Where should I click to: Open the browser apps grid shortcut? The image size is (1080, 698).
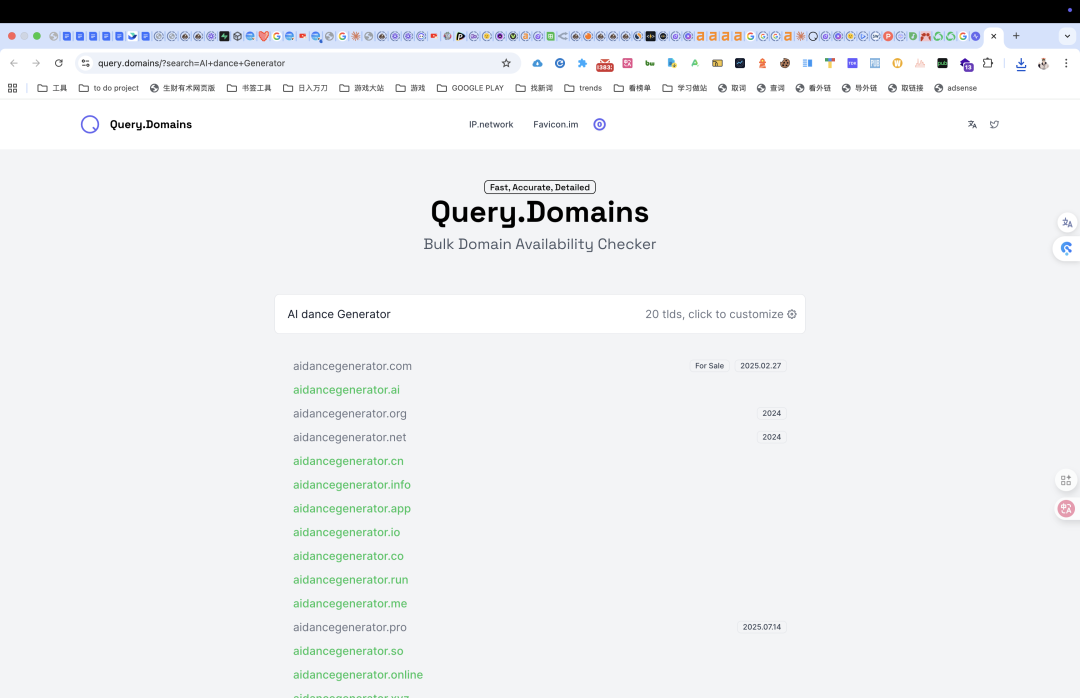12,88
